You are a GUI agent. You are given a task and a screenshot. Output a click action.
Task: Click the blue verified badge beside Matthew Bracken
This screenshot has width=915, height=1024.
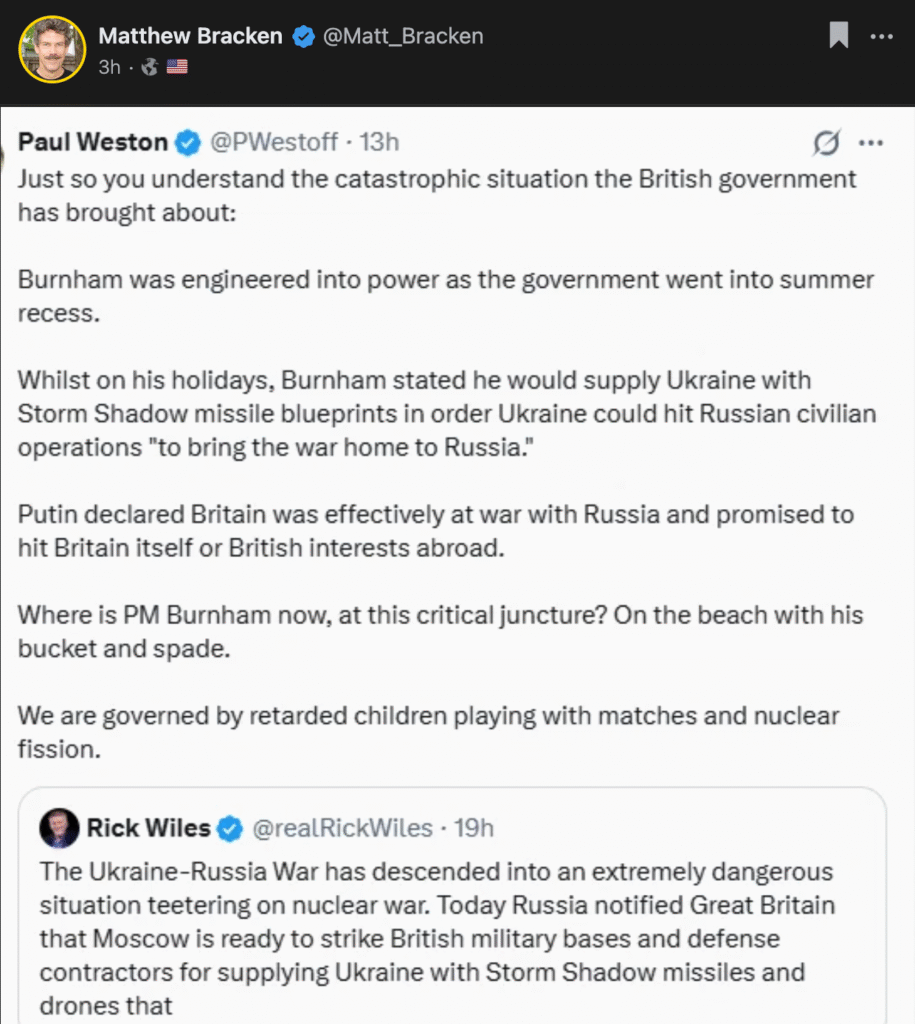tap(303, 37)
